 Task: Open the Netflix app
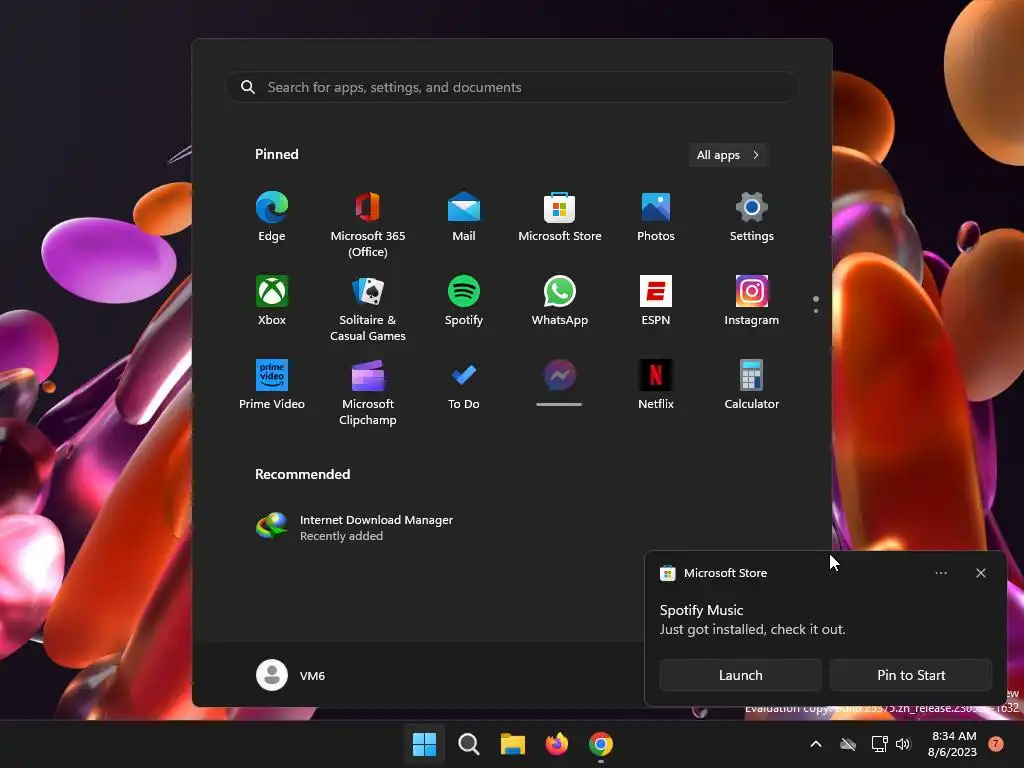[x=656, y=385]
